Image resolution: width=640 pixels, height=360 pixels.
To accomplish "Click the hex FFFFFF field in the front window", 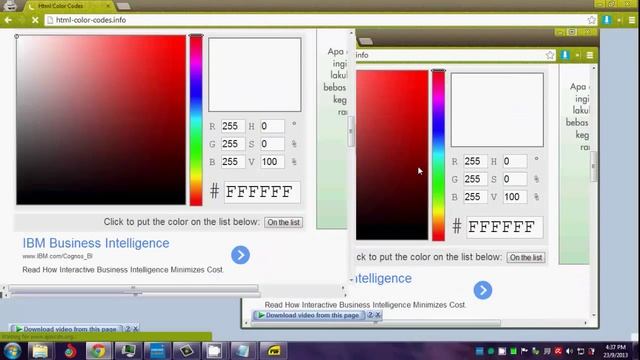I will pyautogui.click(x=262, y=192).
